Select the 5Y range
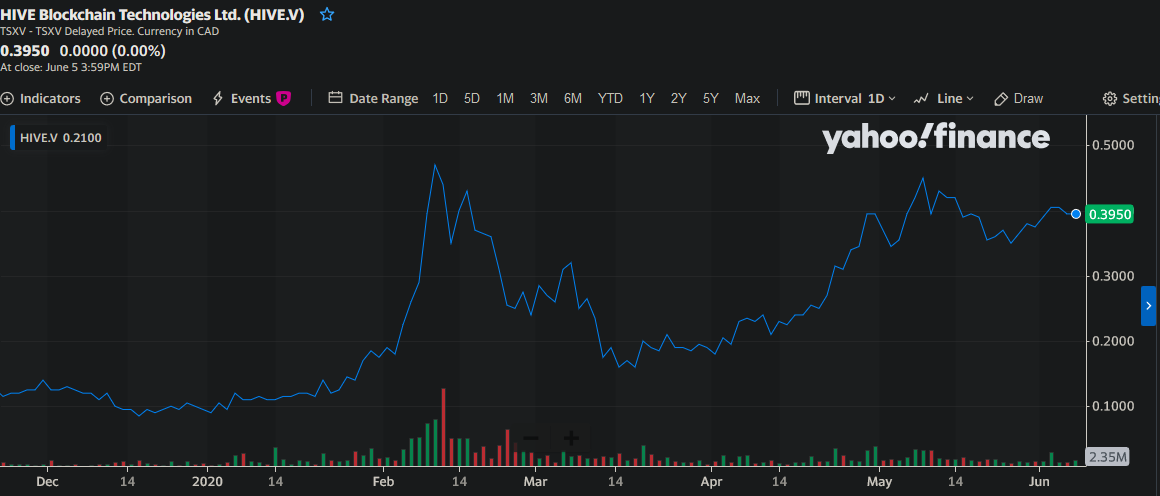The height and width of the screenshot is (496, 1160). (711, 98)
